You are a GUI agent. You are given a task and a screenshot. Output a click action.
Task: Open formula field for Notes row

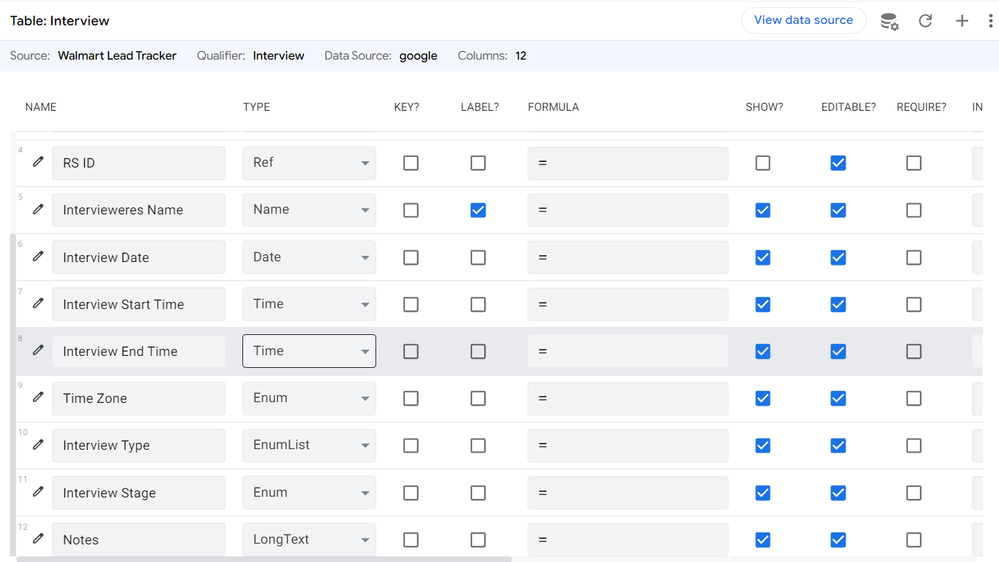click(628, 540)
